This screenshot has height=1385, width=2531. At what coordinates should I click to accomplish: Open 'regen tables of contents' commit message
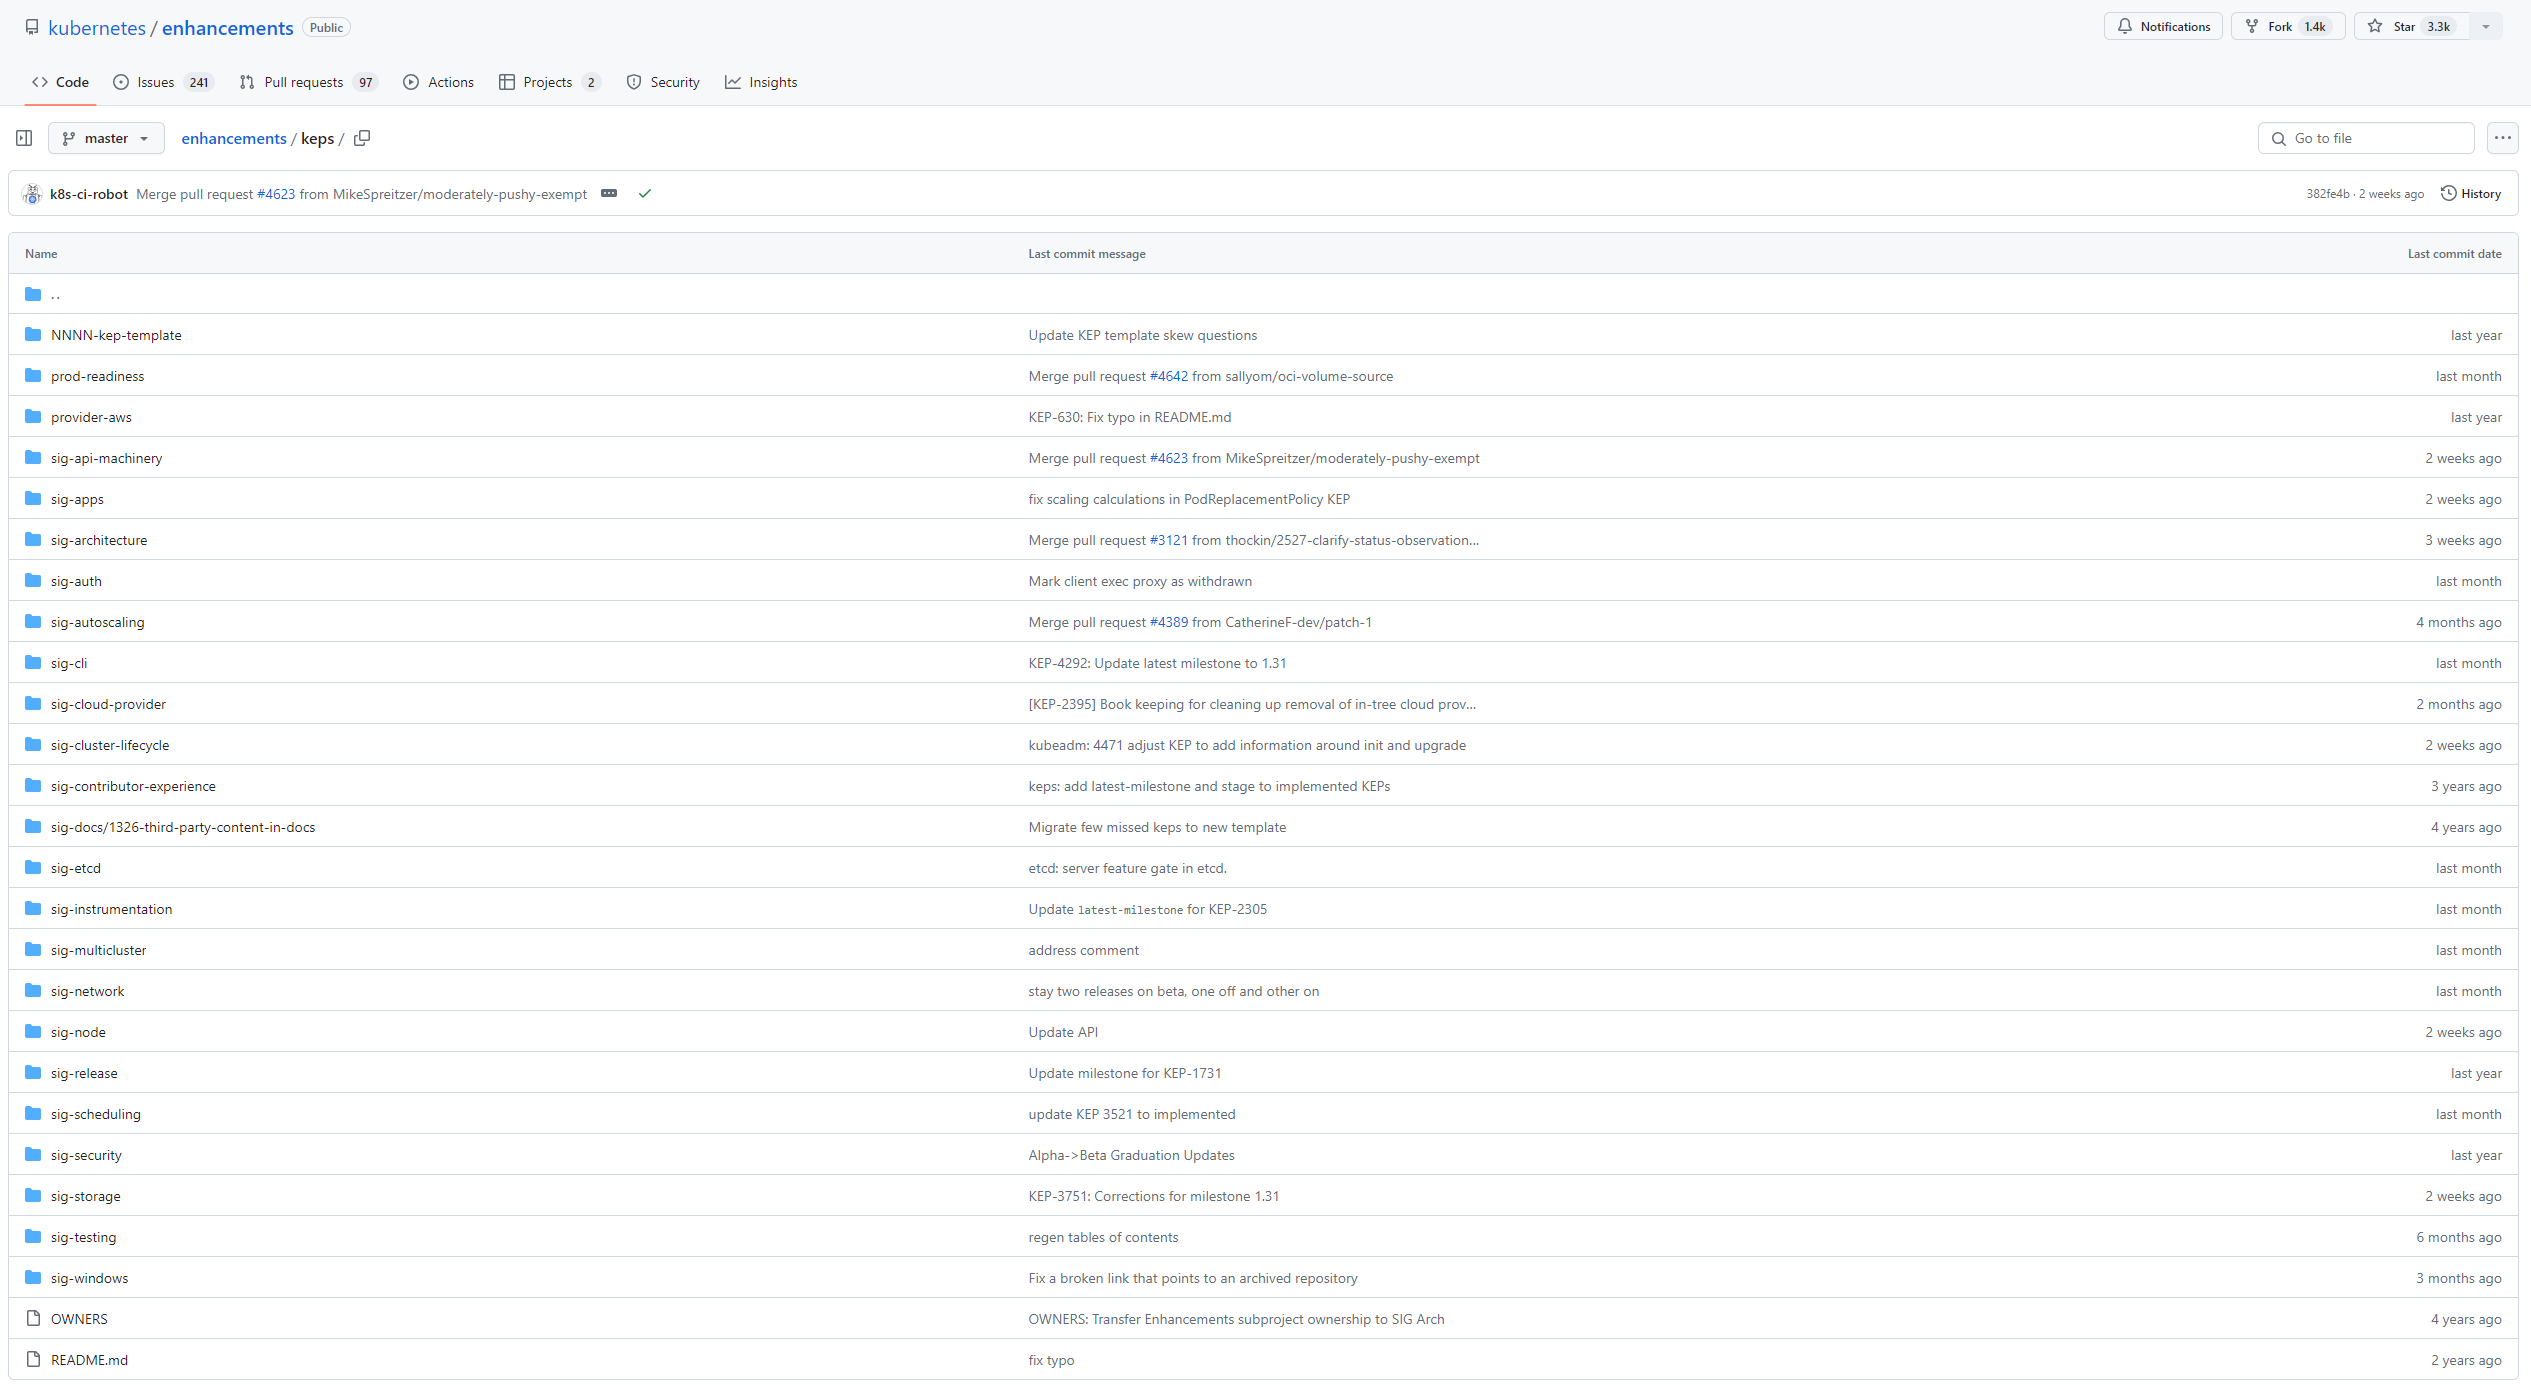click(1103, 1237)
